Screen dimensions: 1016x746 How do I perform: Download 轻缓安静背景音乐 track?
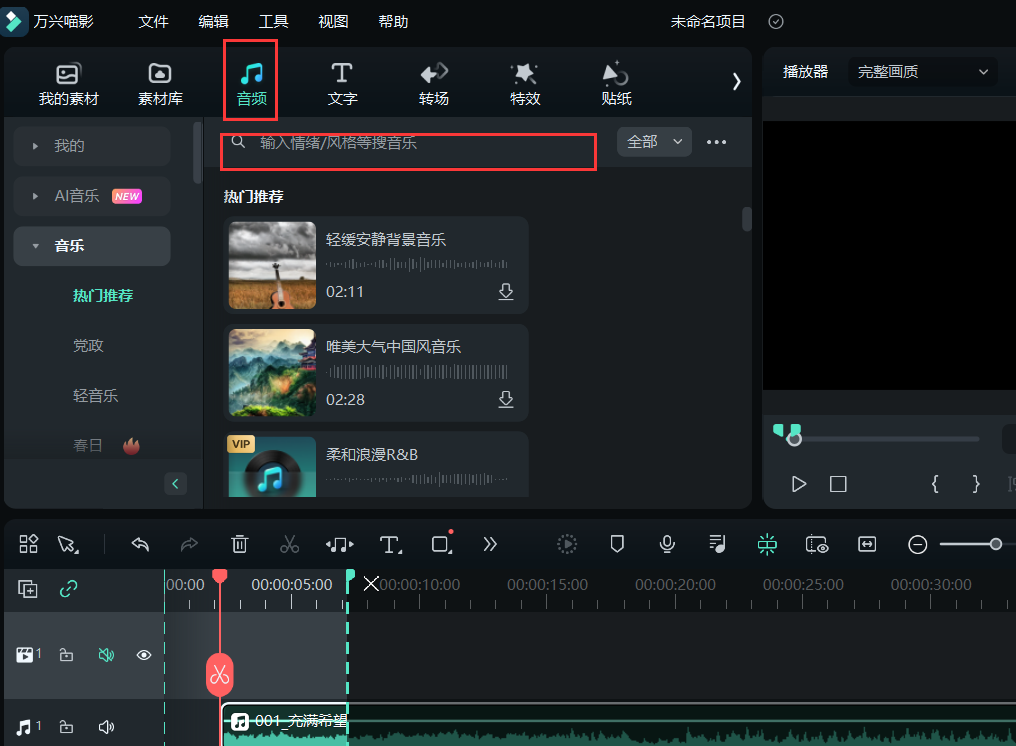pos(506,291)
